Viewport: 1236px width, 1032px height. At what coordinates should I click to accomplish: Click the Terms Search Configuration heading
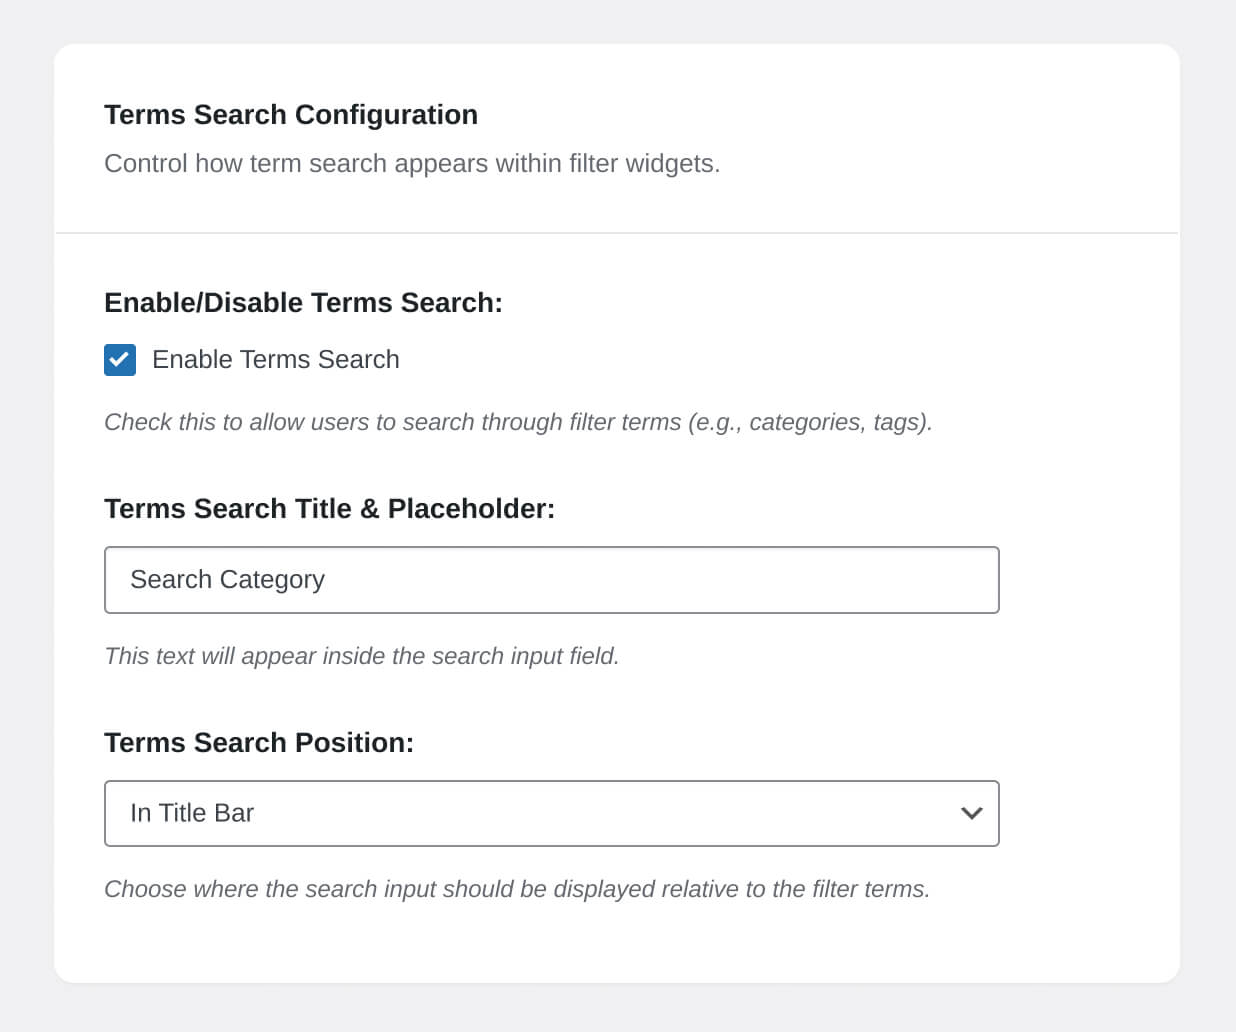click(291, 115)
